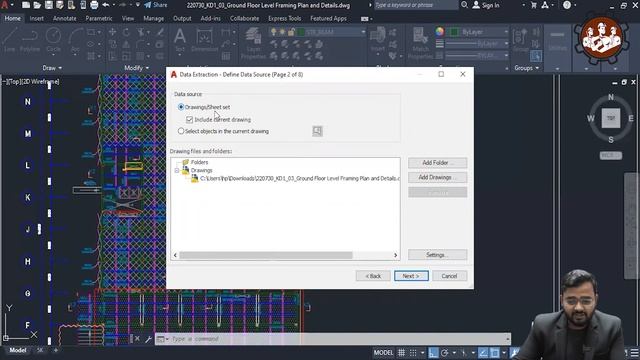Click the pick-objects icon beside Select objects option
The image size is (640, 360).
pyautogui.click(x=317, y=131)
